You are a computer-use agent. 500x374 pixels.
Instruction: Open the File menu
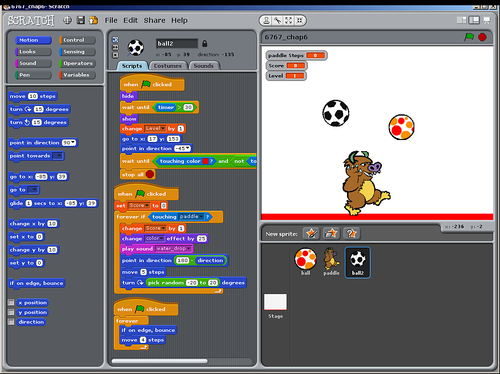pyautogui.click(x=111, y=20)
